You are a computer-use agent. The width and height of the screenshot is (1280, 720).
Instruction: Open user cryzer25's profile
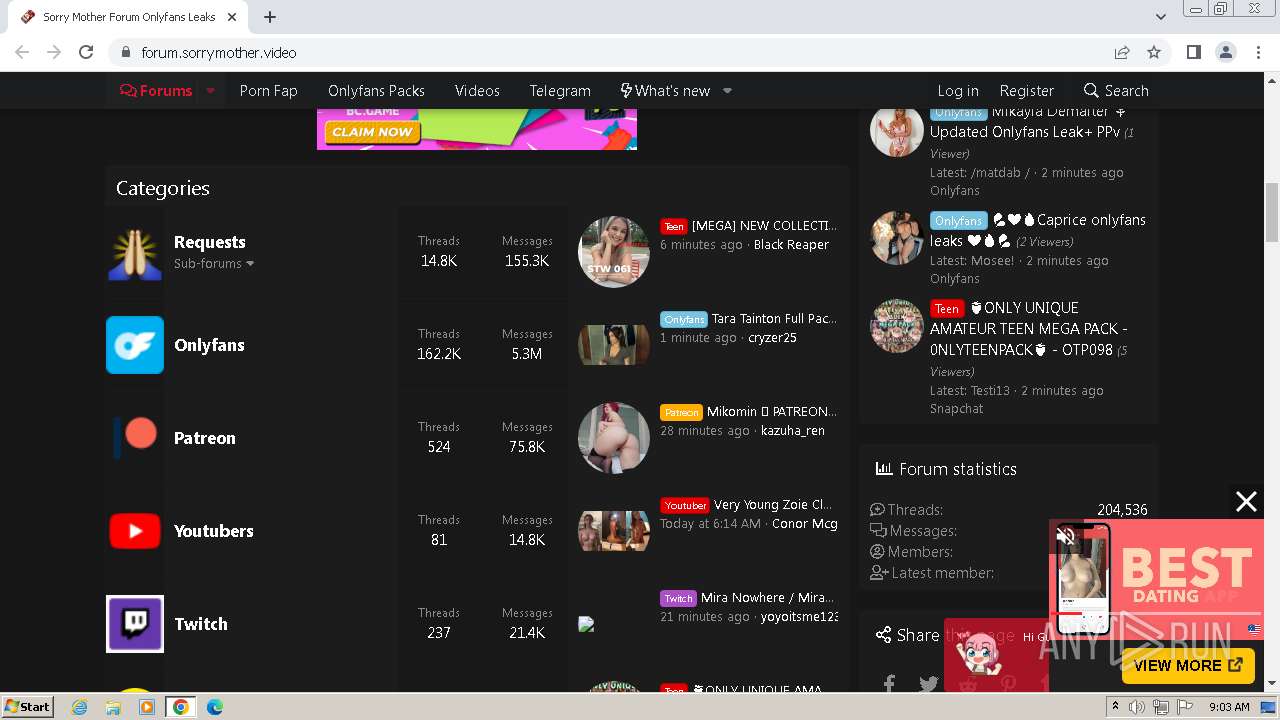click(x=772, y=338)
